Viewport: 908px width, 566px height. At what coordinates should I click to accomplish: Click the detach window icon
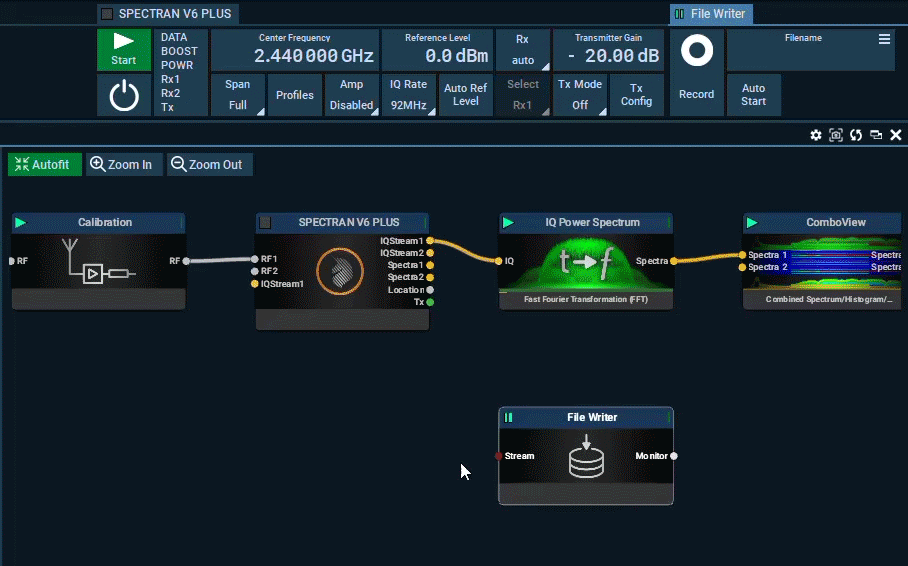(x=876, y=135)
